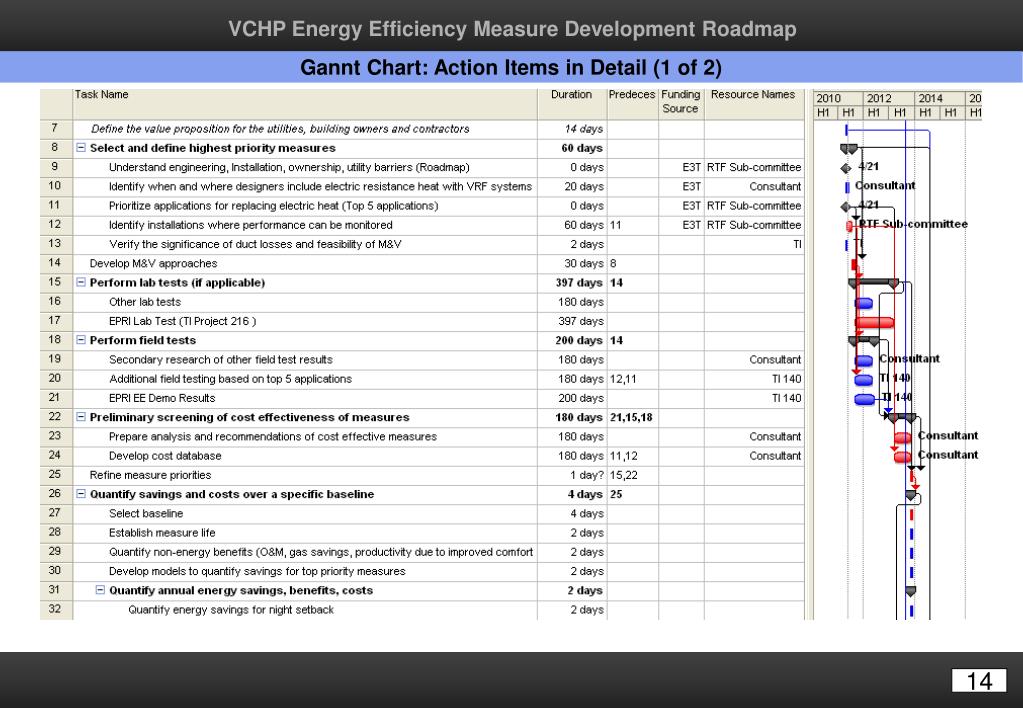Click task 'Secondary research of other field test results'
Screen dimensions: 1023x708
[221, 360]
